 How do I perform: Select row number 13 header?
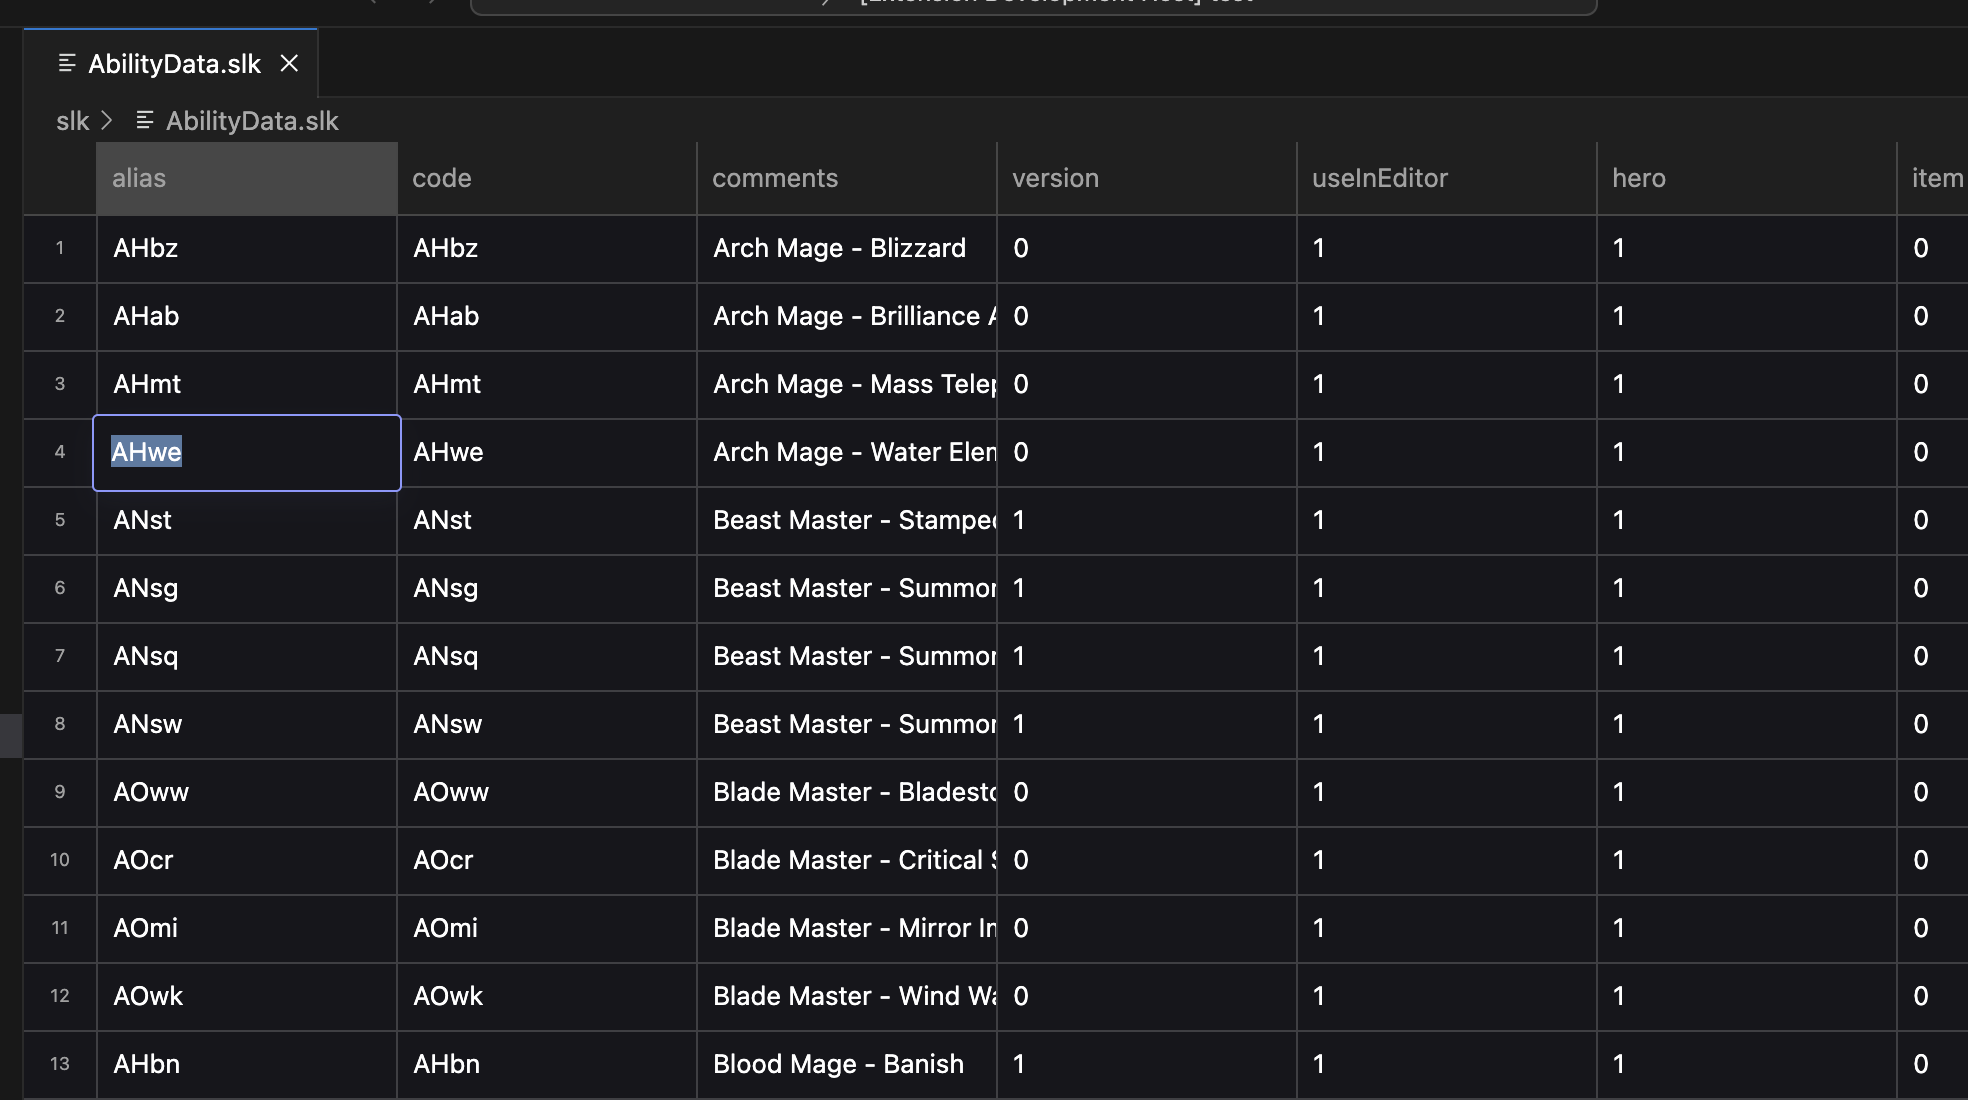[x=60, y=1064]
